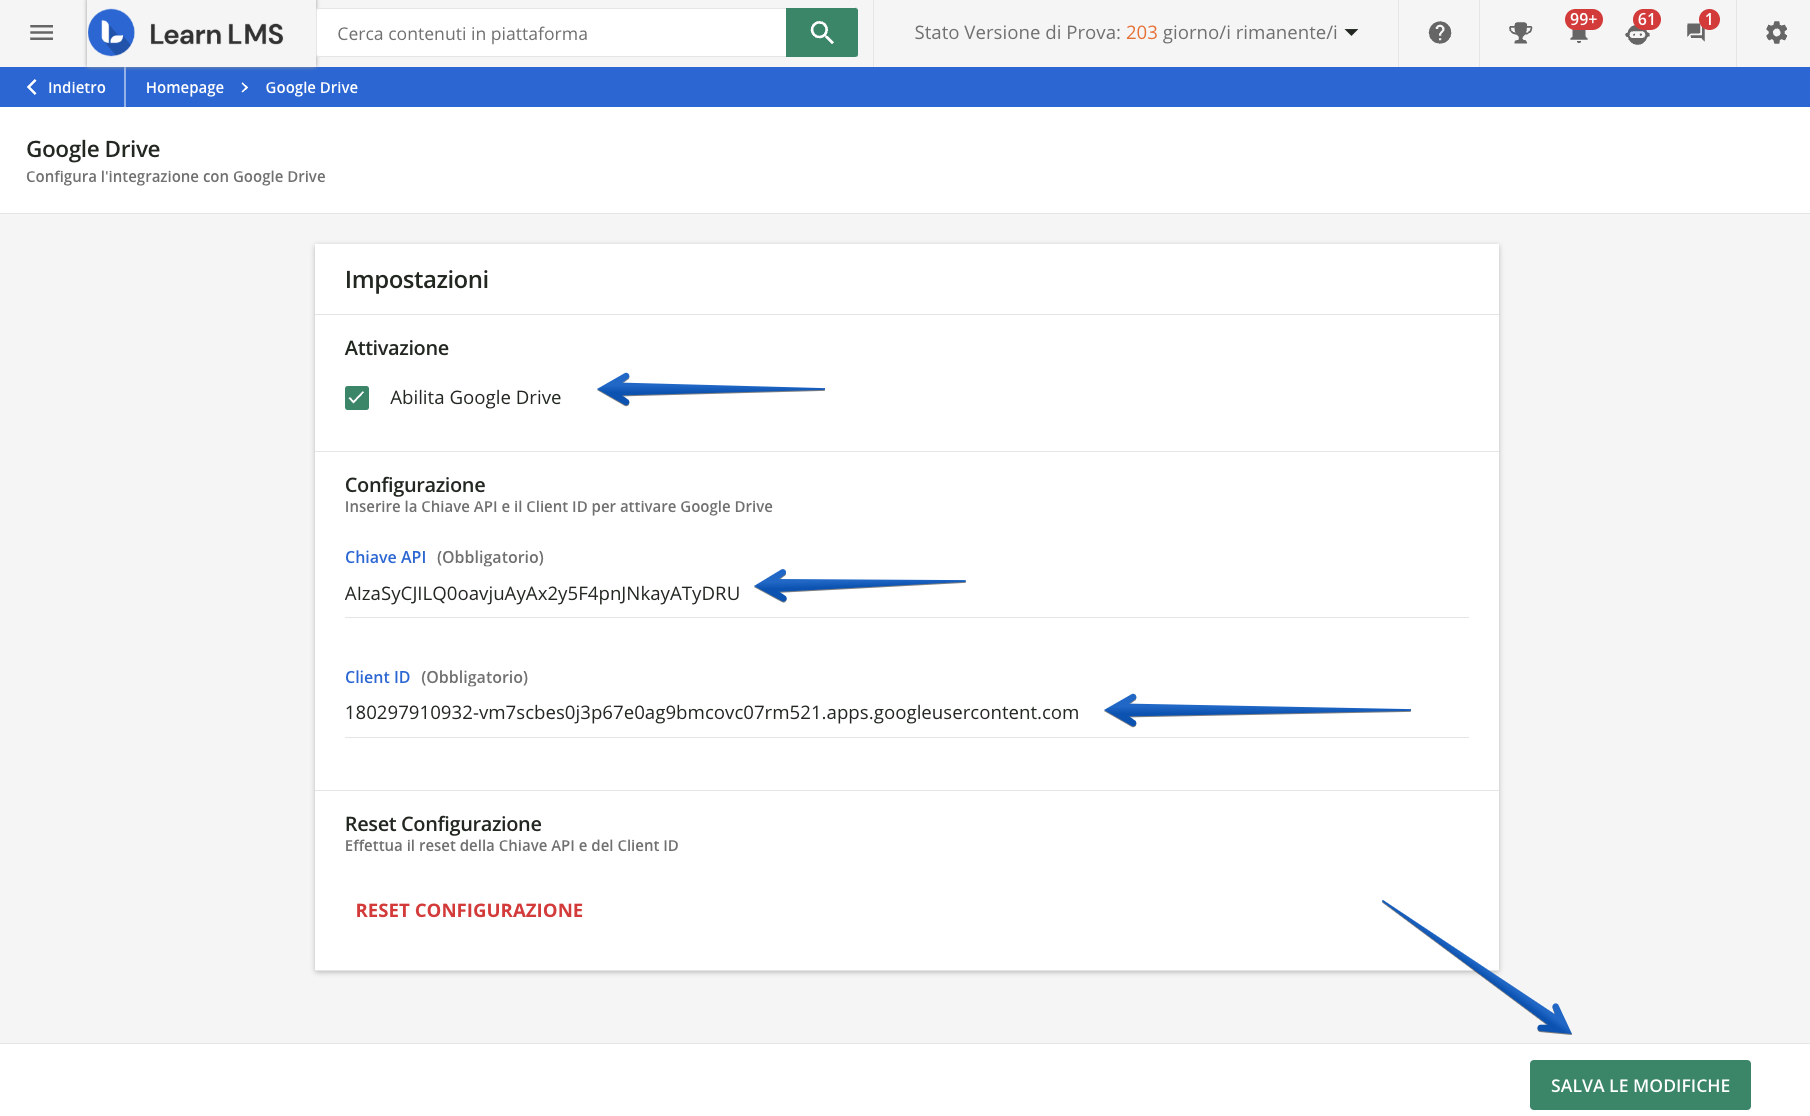Click the Chiave API input field
This screenshot has height=1116, width=1810.
tap(907, 593)
